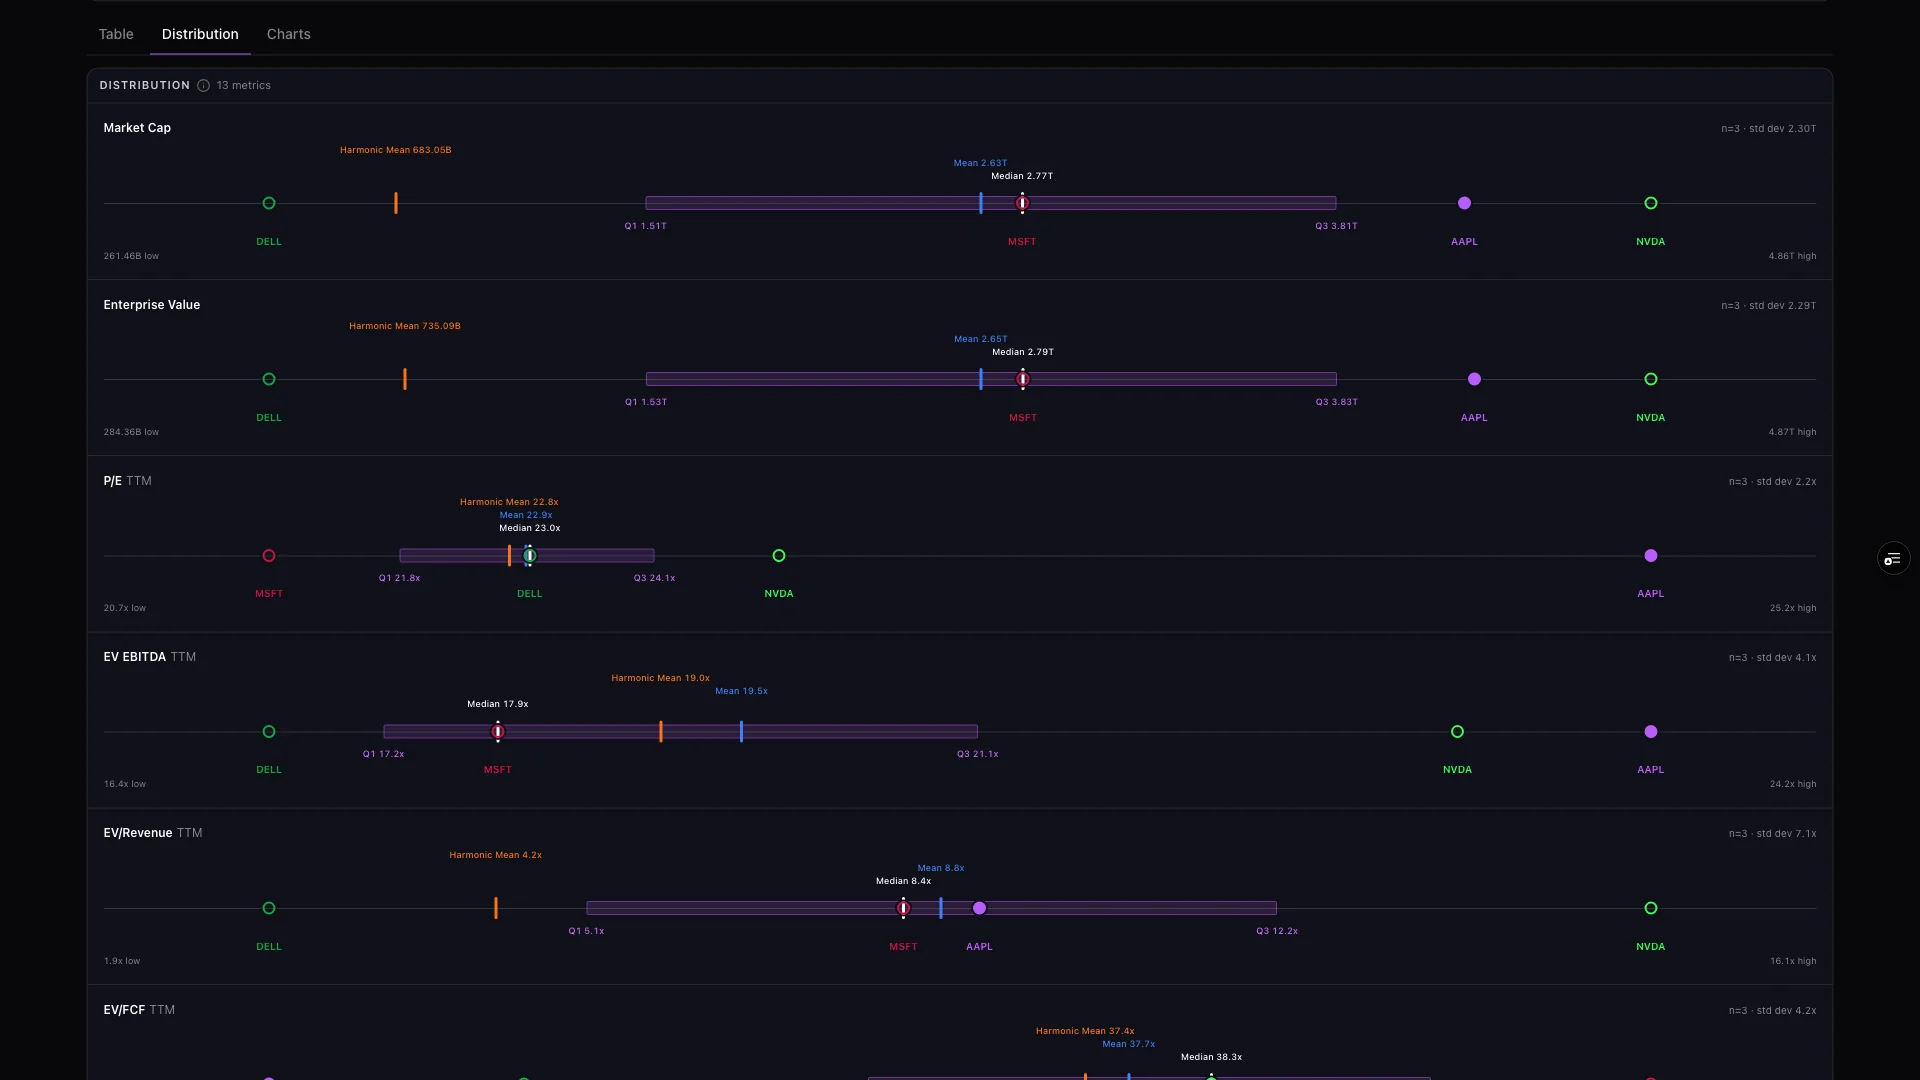
Task: Click the EV/FCF TTM title
Action: tap(139, 1010)
